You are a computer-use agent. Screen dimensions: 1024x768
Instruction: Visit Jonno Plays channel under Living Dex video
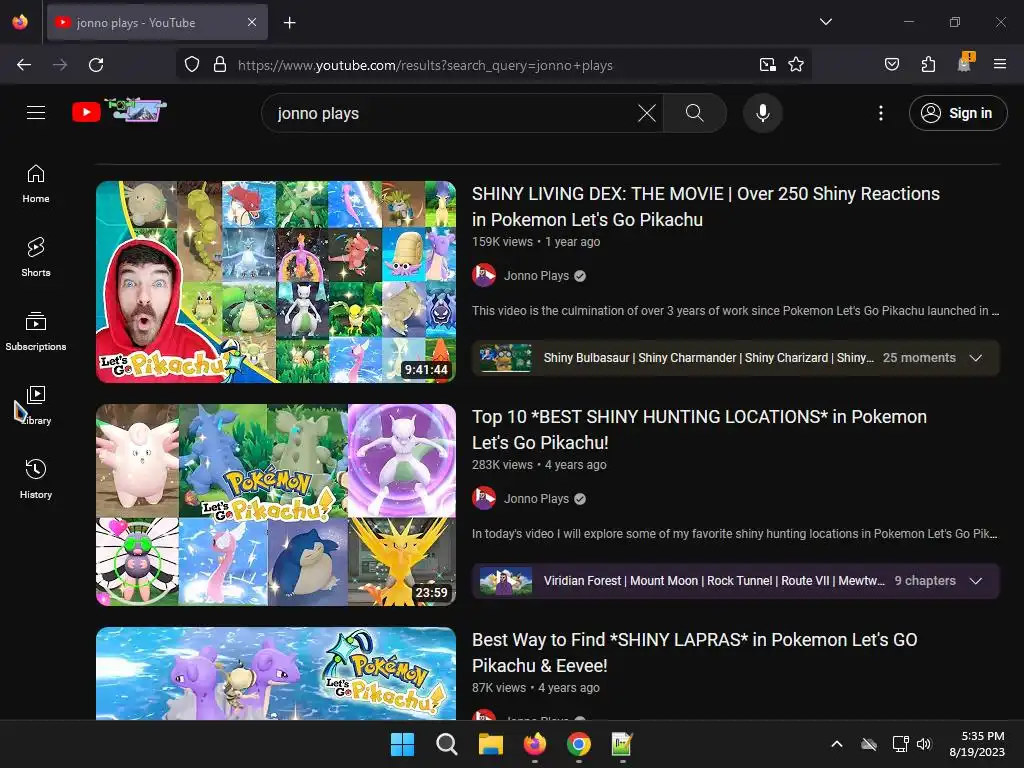click(536, 276)
